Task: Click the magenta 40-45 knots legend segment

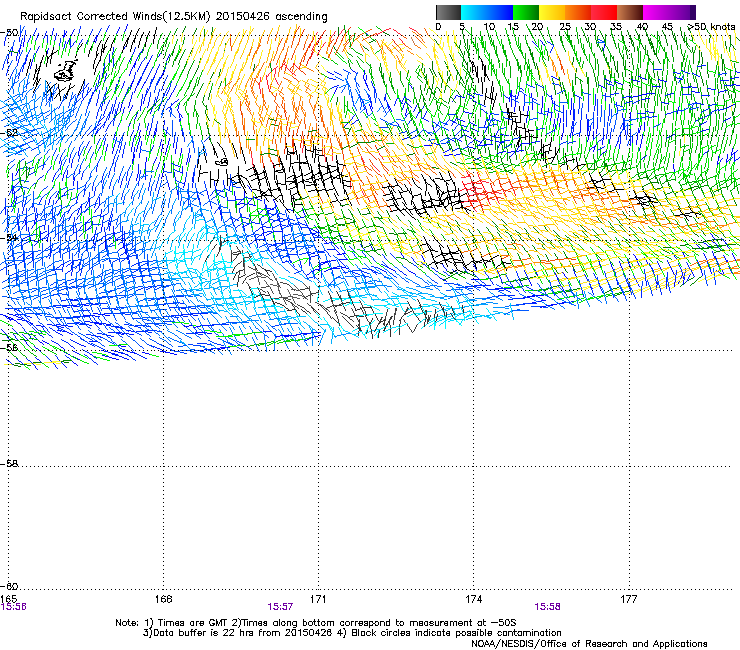Action: coord(656,12)
